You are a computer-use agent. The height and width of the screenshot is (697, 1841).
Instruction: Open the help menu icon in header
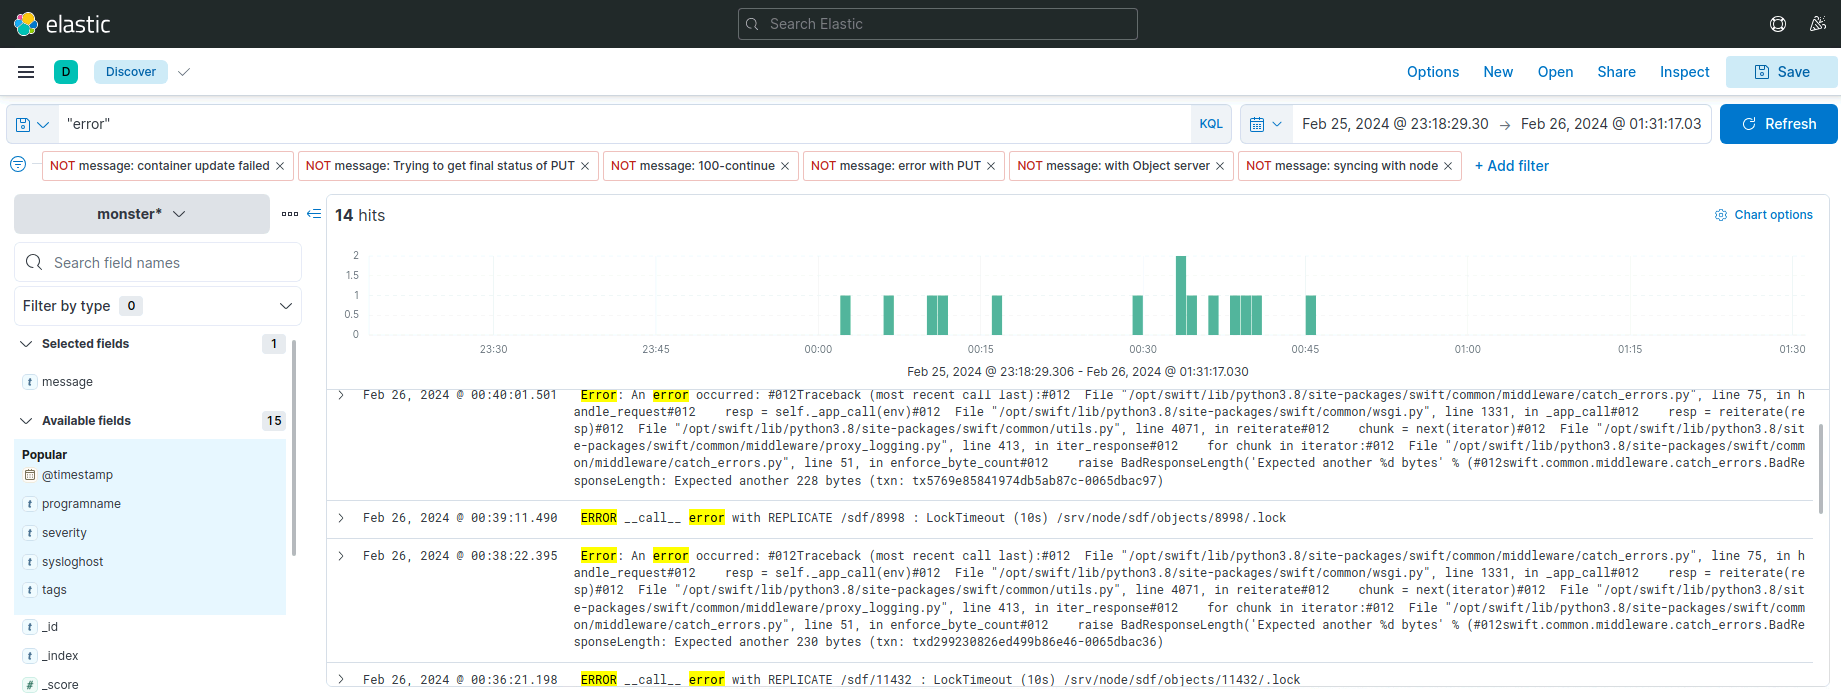click(x=1778, y=24)
